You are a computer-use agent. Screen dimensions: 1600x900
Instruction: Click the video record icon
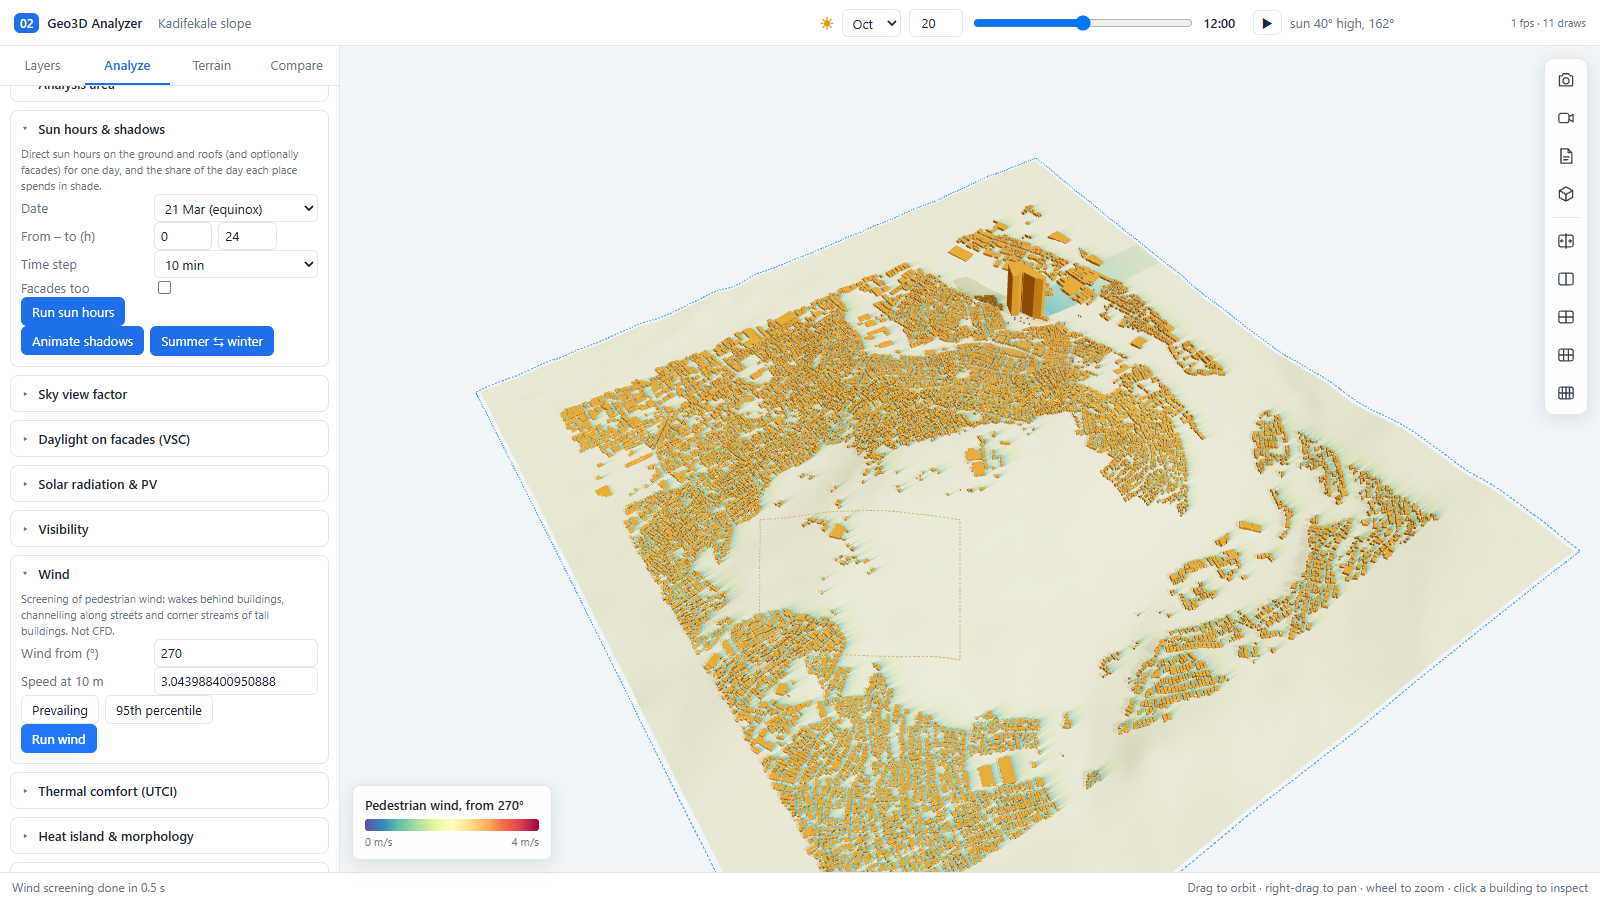(x=1566, y=118)
